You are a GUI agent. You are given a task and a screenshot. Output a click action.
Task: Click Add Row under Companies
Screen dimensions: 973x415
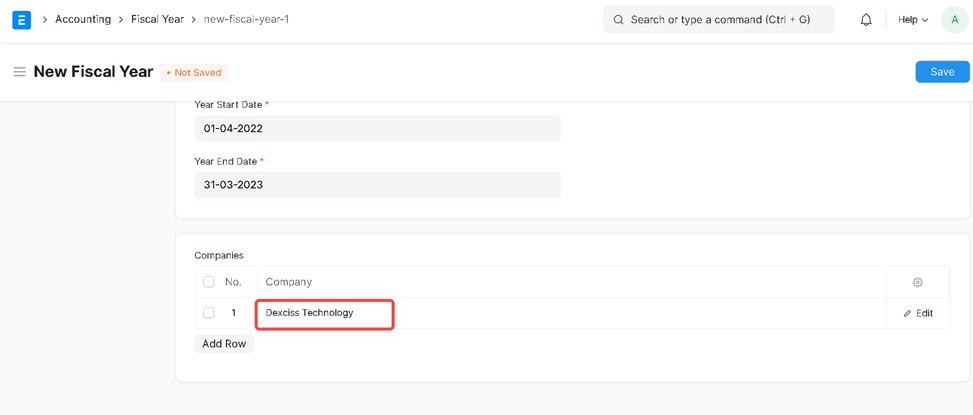coord(224,344)
